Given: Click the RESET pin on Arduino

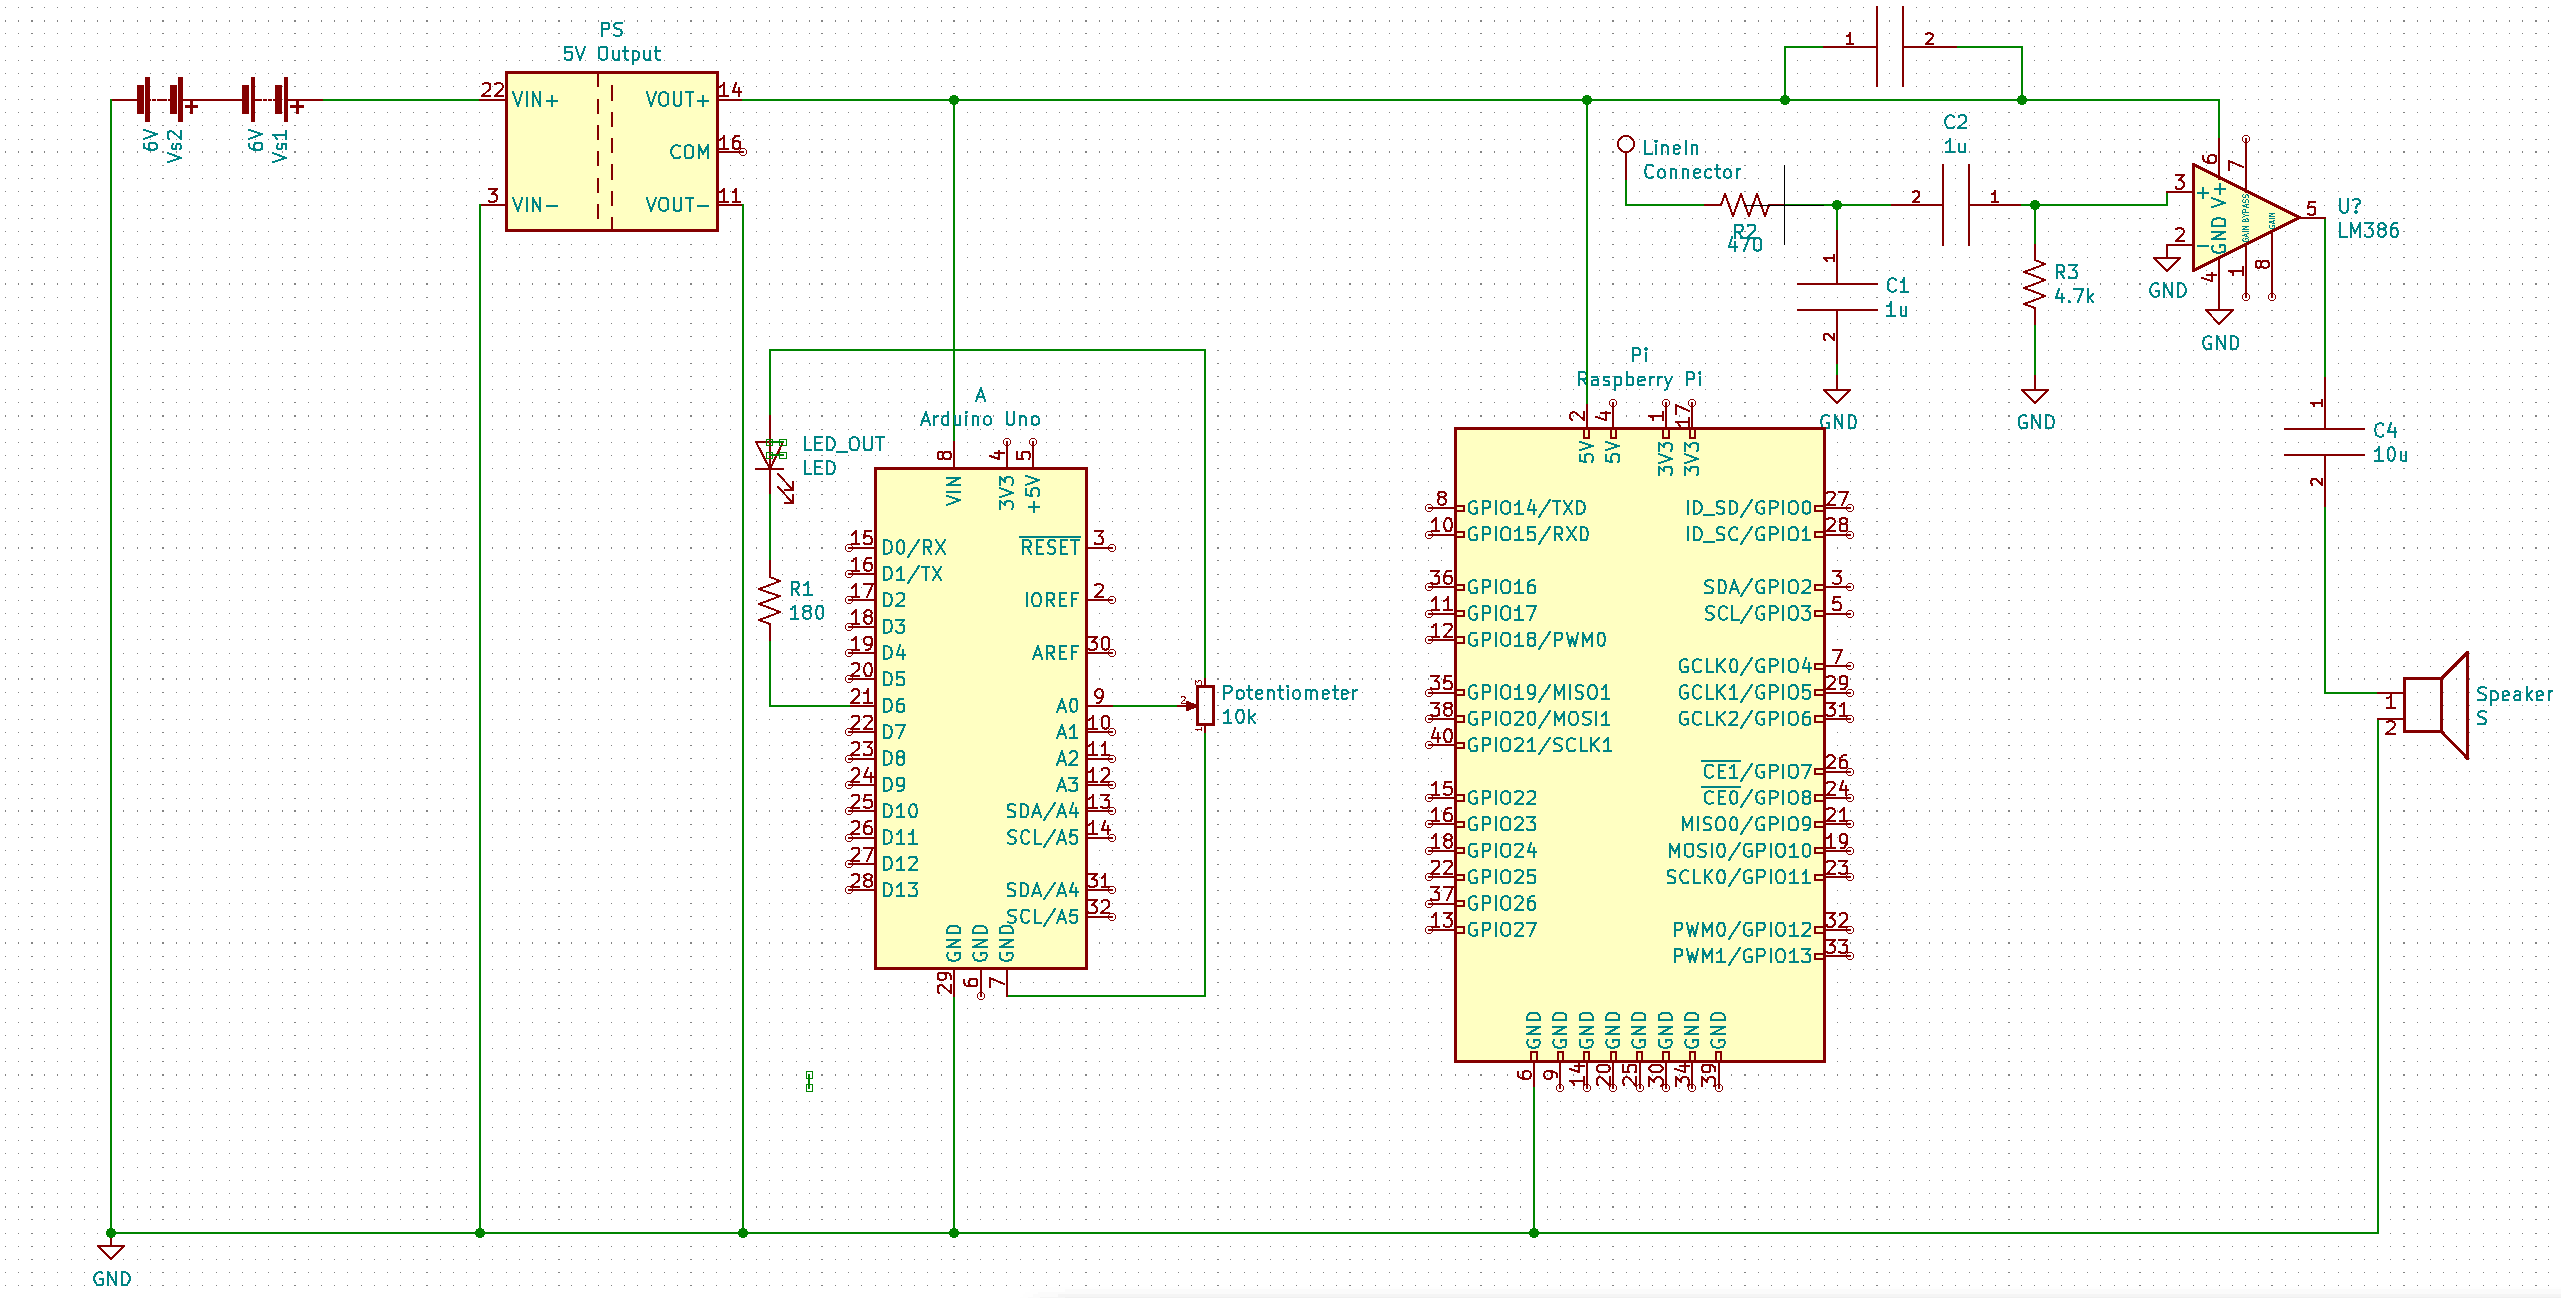Looking at the screenshot, I should coord(1050,547).
